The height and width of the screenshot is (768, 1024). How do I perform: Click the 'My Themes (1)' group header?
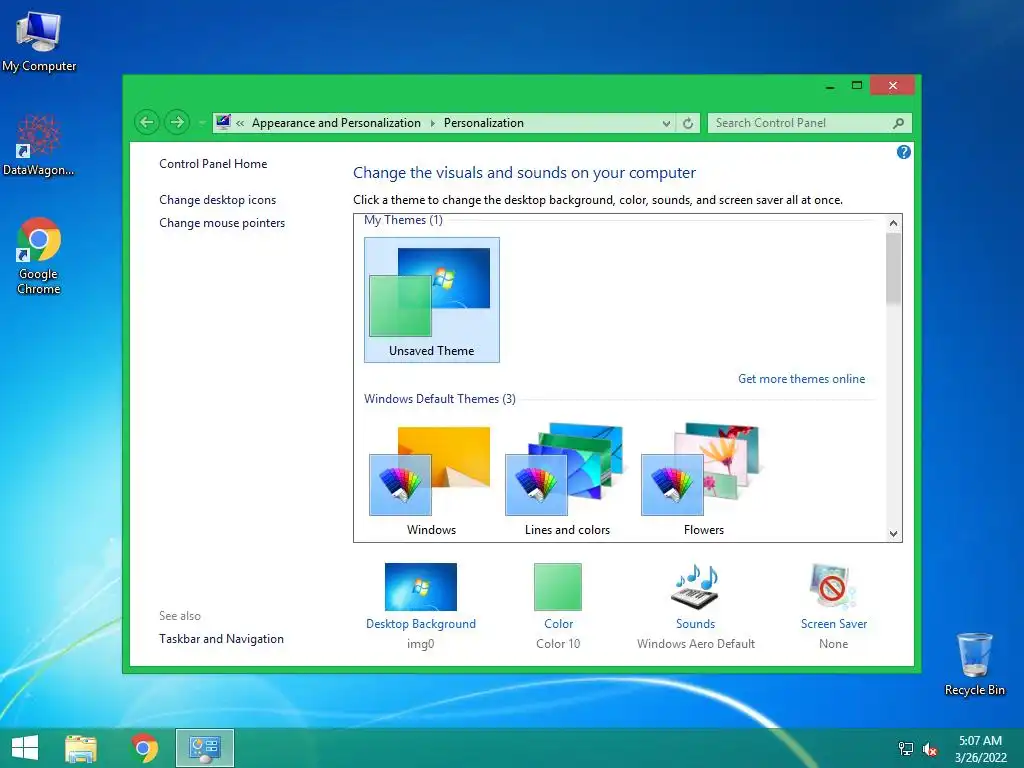click(403, 220)
